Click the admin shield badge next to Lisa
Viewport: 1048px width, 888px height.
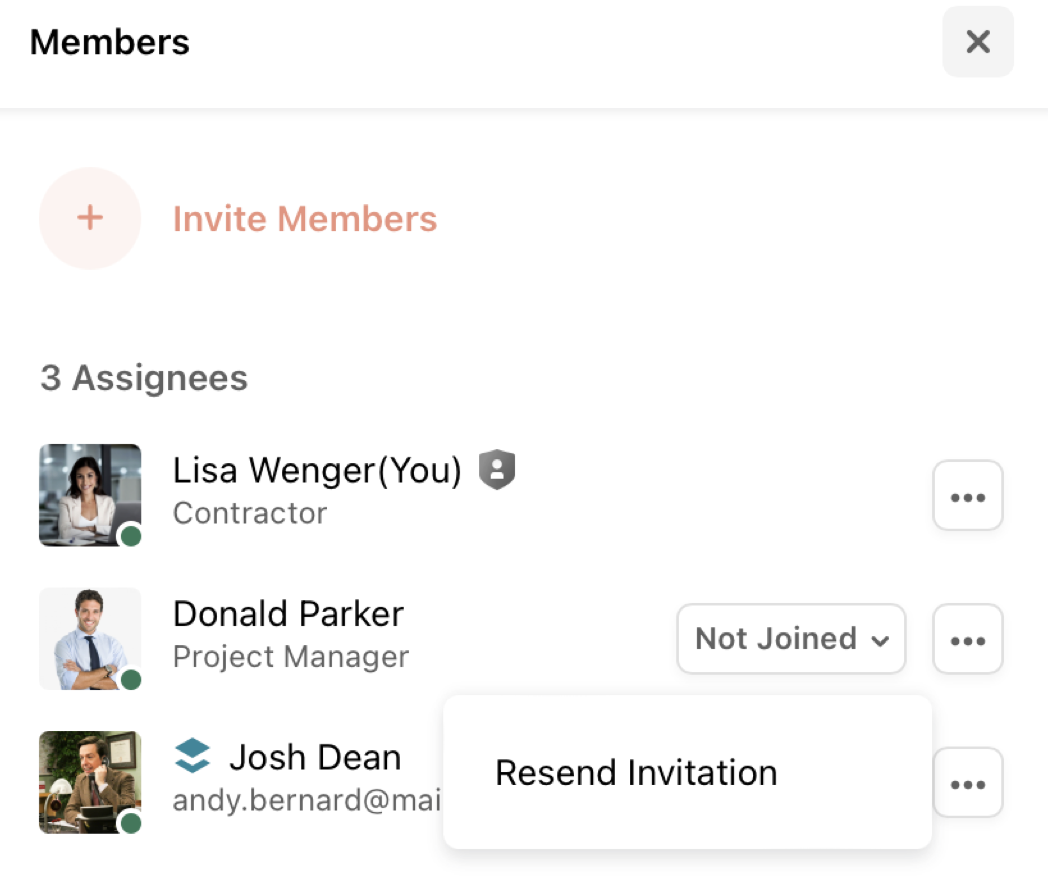point(497,469)
